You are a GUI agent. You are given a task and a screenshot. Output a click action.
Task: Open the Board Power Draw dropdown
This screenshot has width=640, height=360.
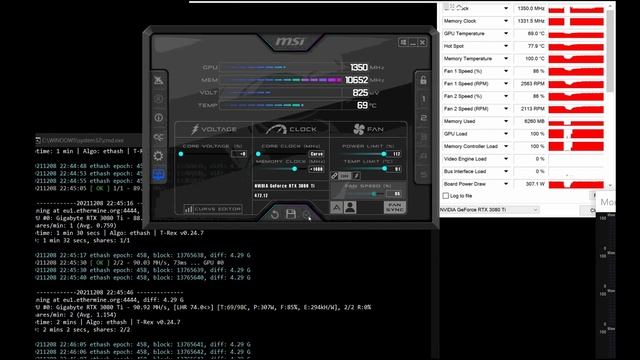(506, 184)
